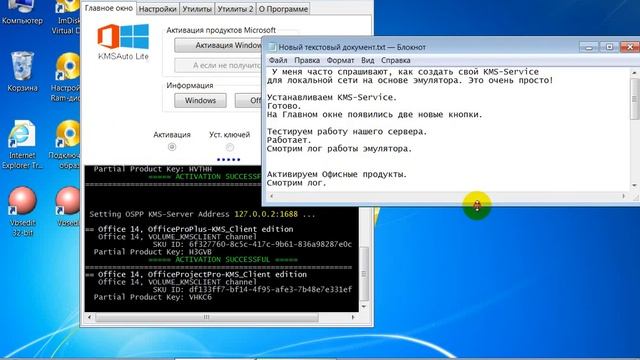The height and width of the screenshot is (360, 640).
Task: Minimize the Notepad window
Action: tap(589, 47)
